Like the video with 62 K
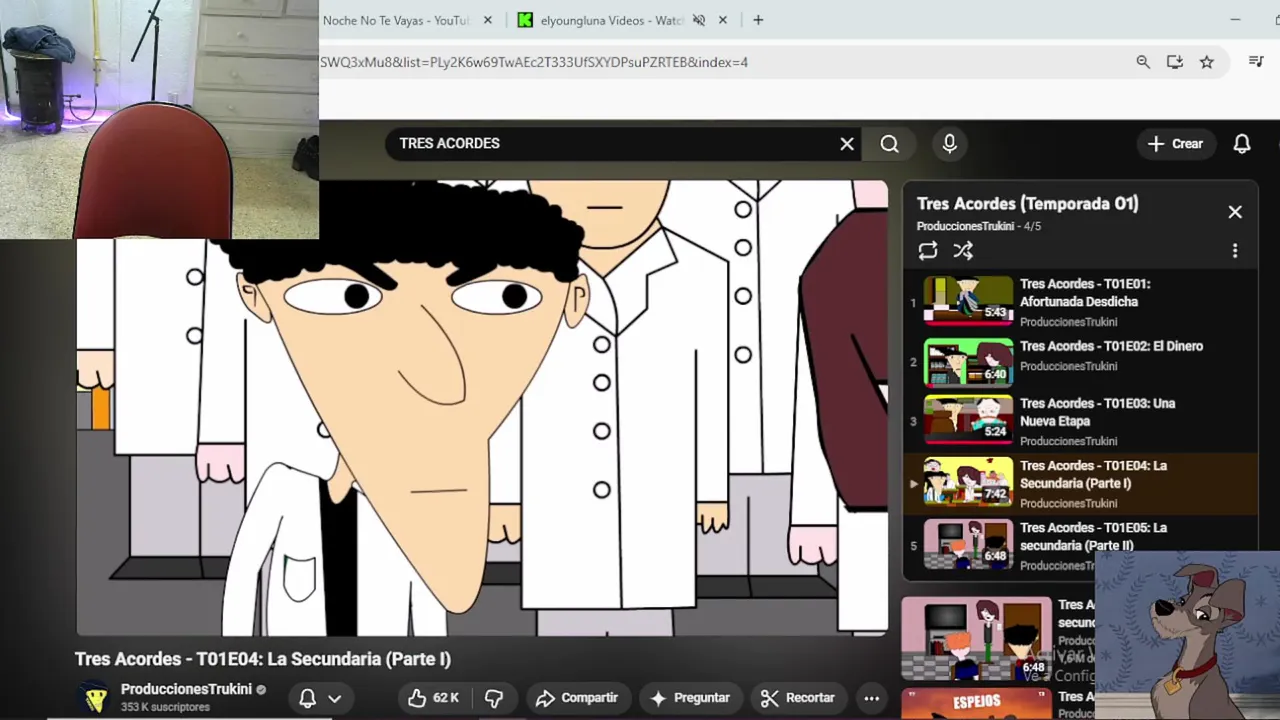Viewport: 1280px width, 720px height. click(433, 698)
